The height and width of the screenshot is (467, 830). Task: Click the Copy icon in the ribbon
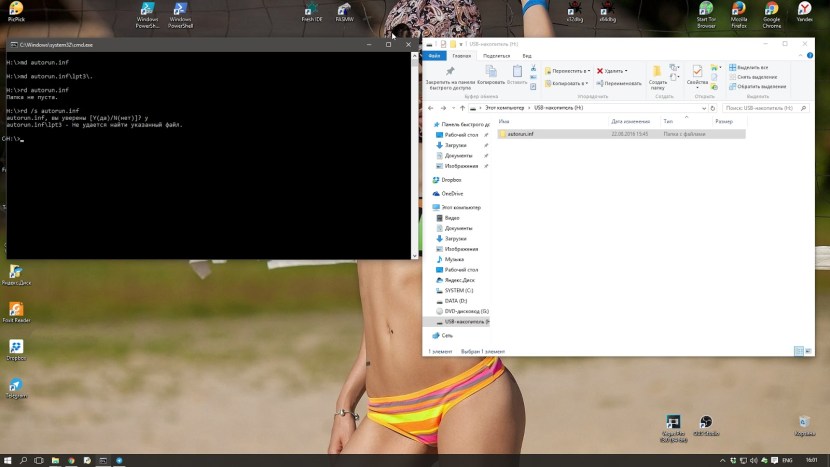491,72
